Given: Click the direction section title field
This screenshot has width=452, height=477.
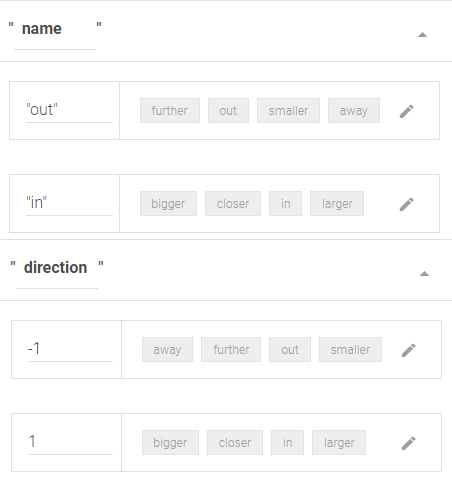Looking at the screenshot, I should tap(57, 272).
